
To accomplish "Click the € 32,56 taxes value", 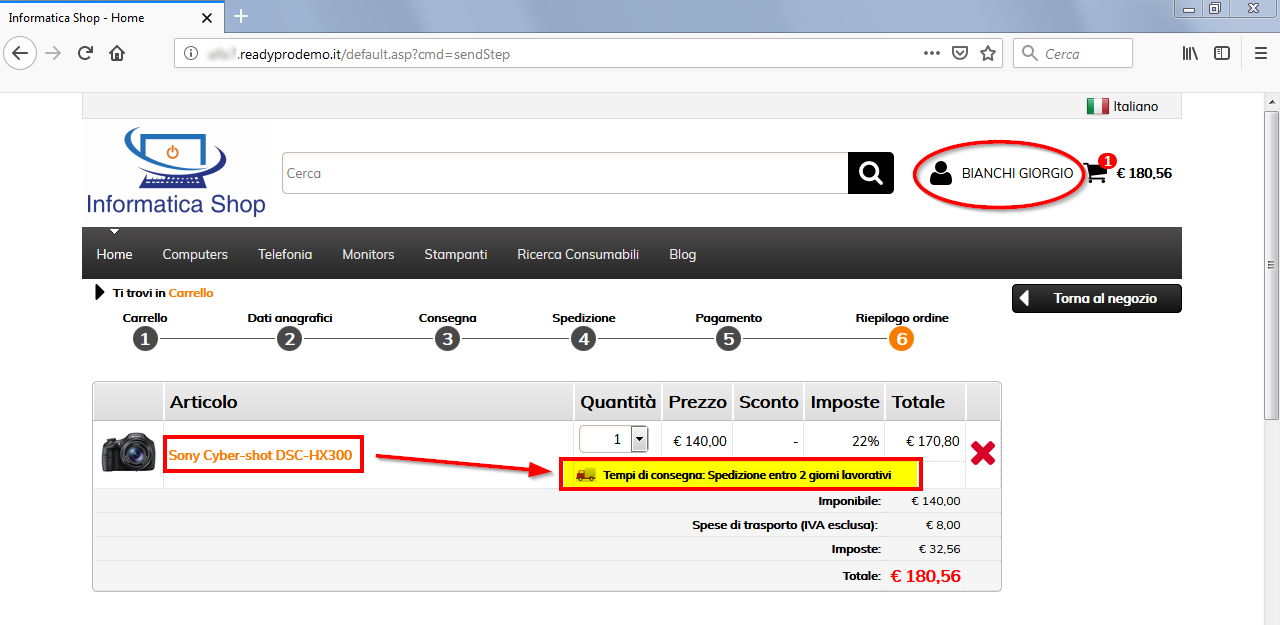I will pos(939,548).
